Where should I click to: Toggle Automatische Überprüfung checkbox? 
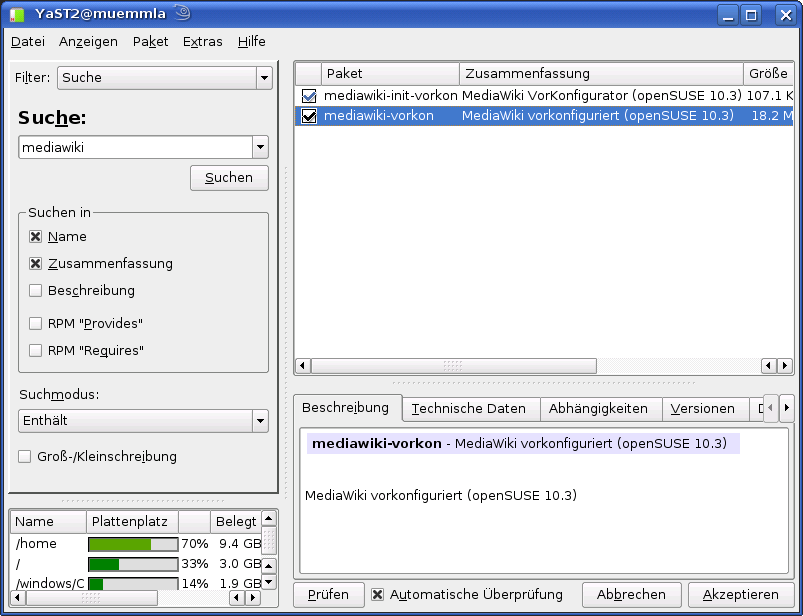pyautogui.click(x=377, y=594)
